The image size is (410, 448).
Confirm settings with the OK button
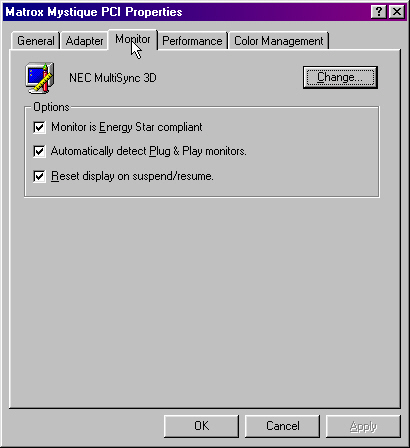(x=201, y=426)
